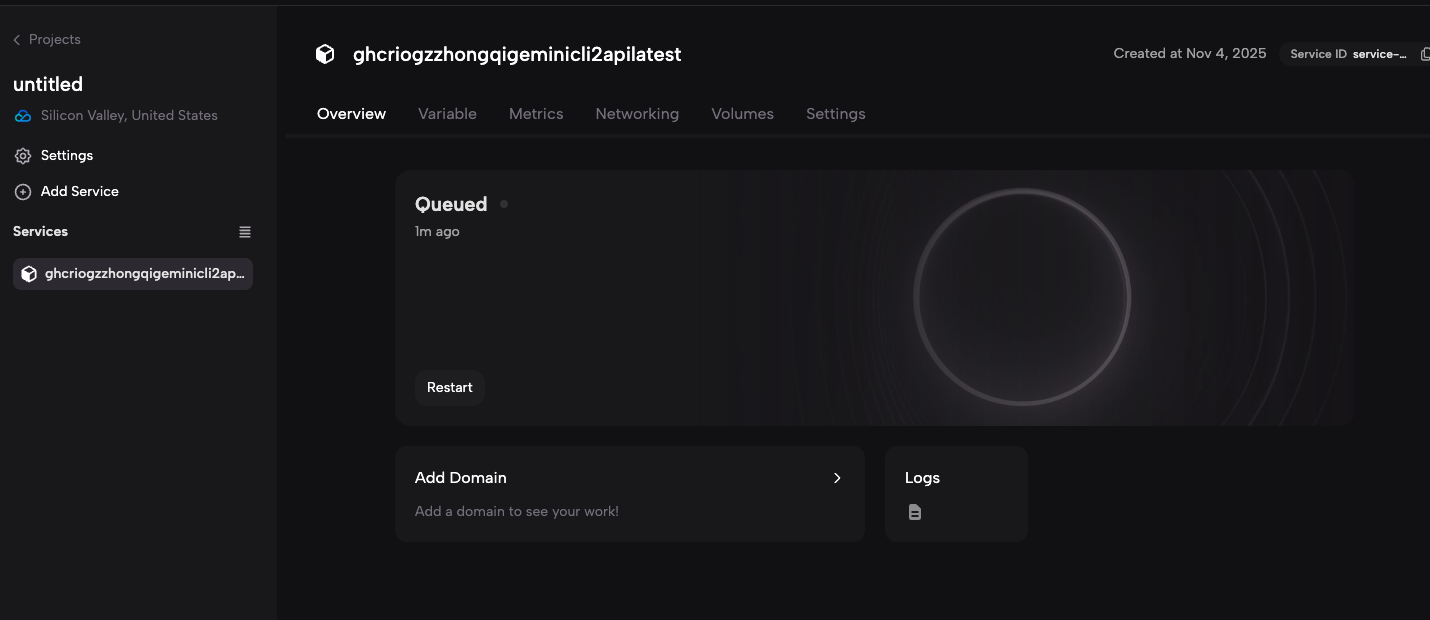
Task: Click the service box icon in the header
Action: tap(325, 53)
